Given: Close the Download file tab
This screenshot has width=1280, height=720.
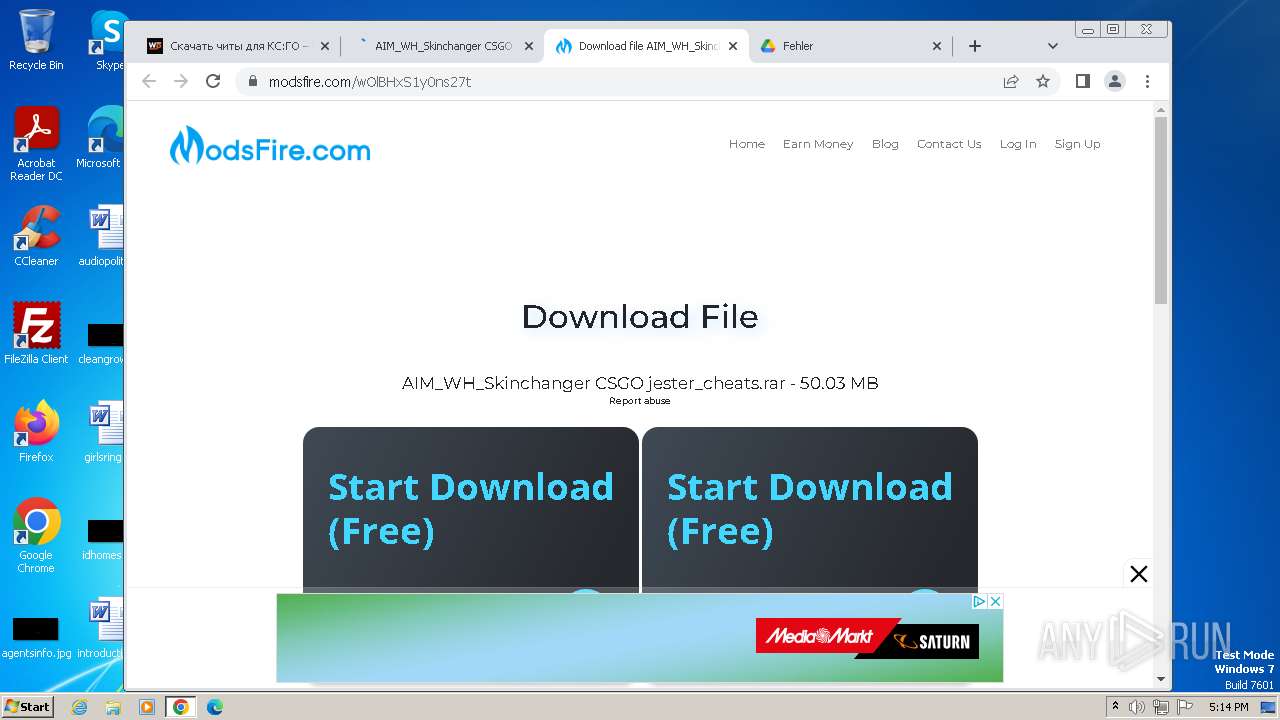Looking at the screenshot, I should coord(733,46).
